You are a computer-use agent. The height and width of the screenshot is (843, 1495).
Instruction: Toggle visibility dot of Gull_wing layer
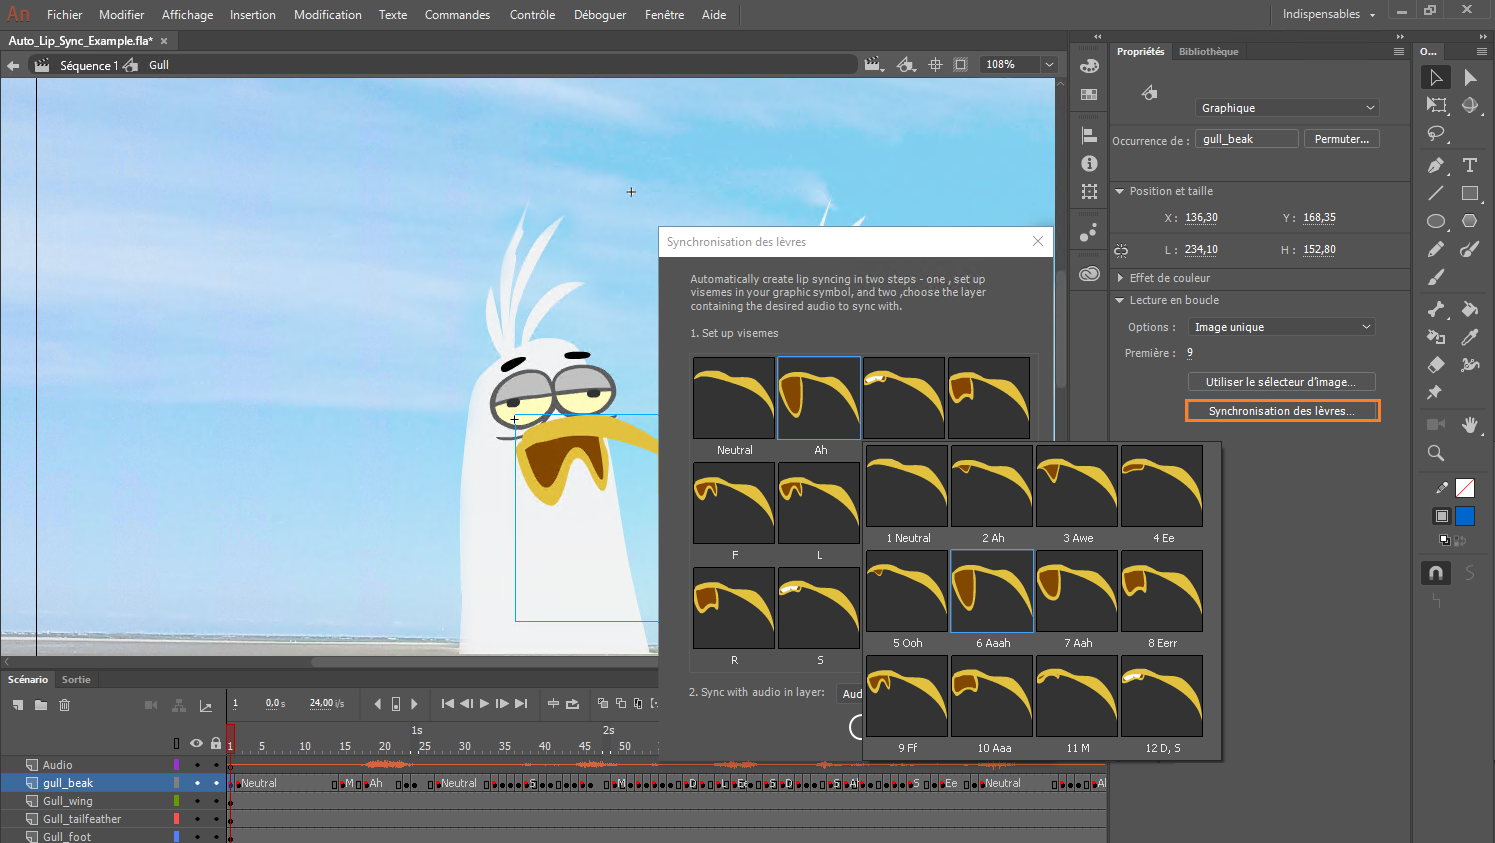click(x=197, y=801)
